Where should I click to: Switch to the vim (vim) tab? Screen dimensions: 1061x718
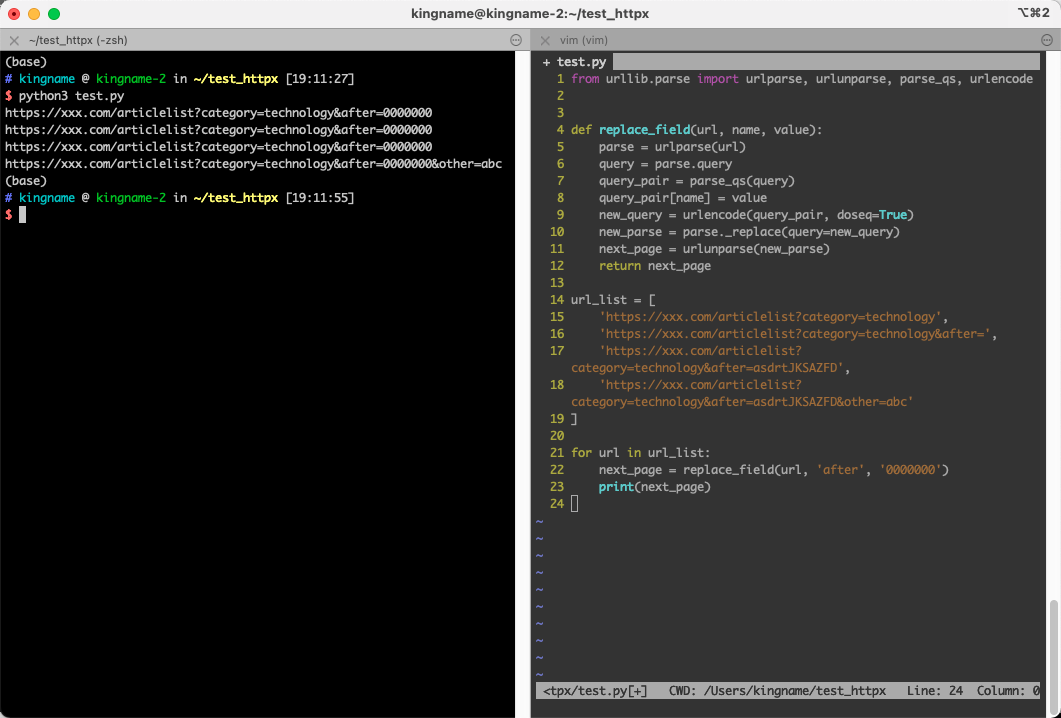coord(584,40)
